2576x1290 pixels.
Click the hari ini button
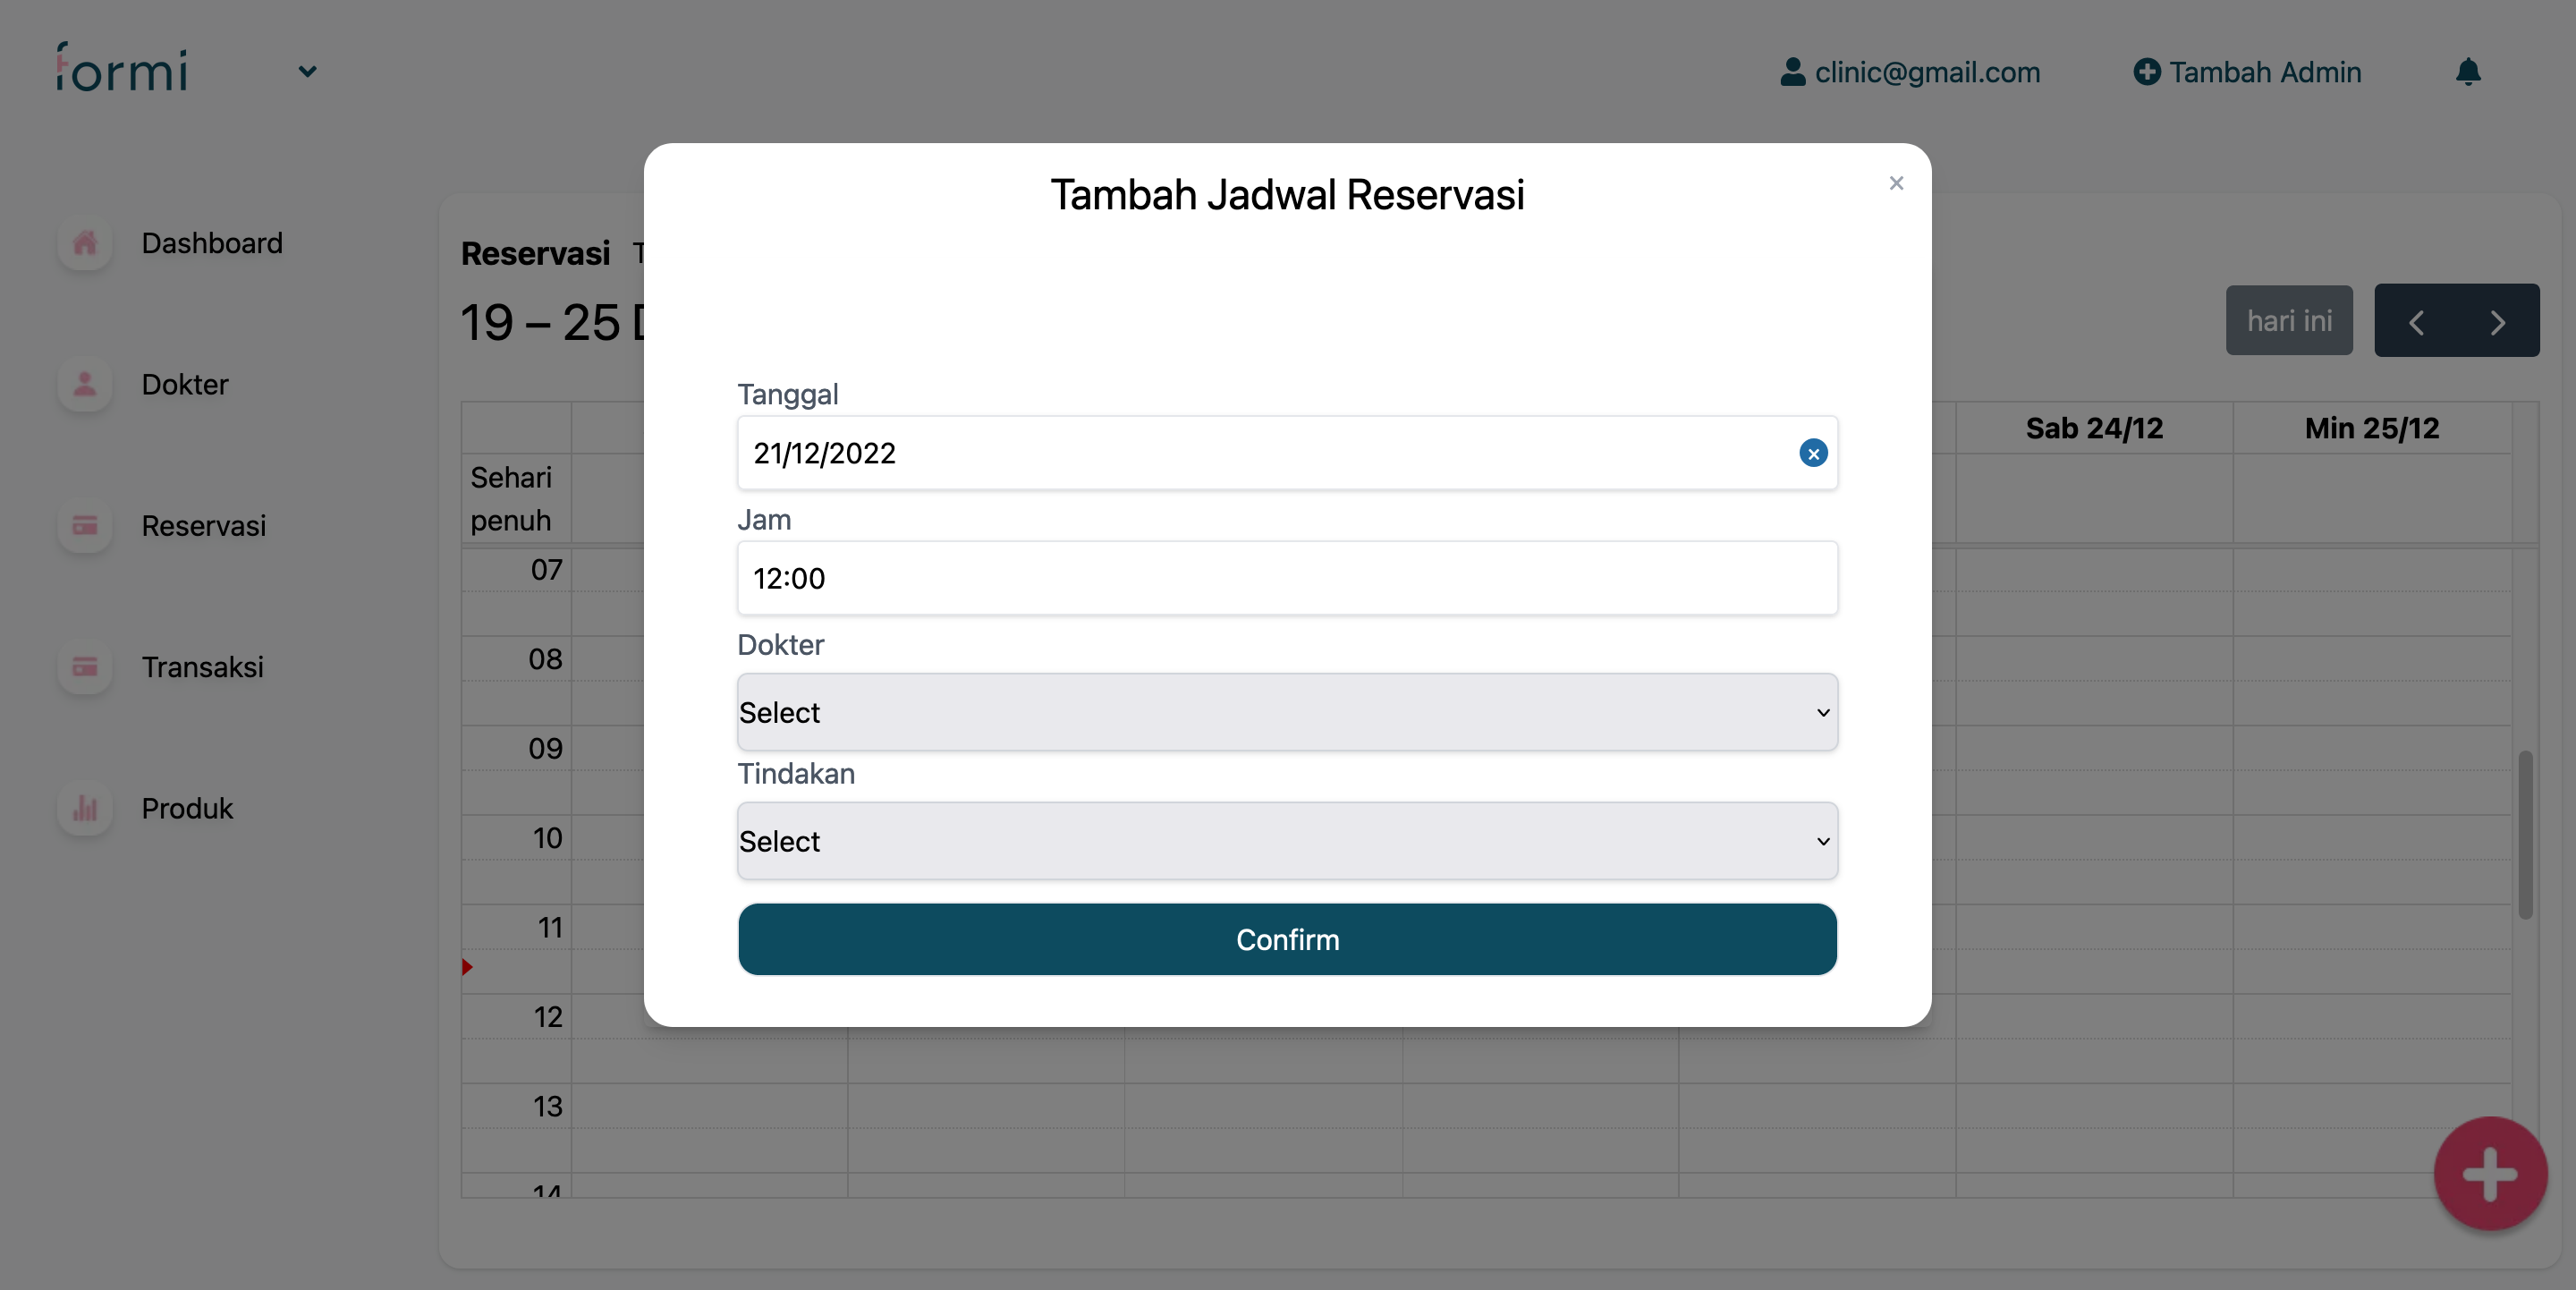[x=2288, y=321]
